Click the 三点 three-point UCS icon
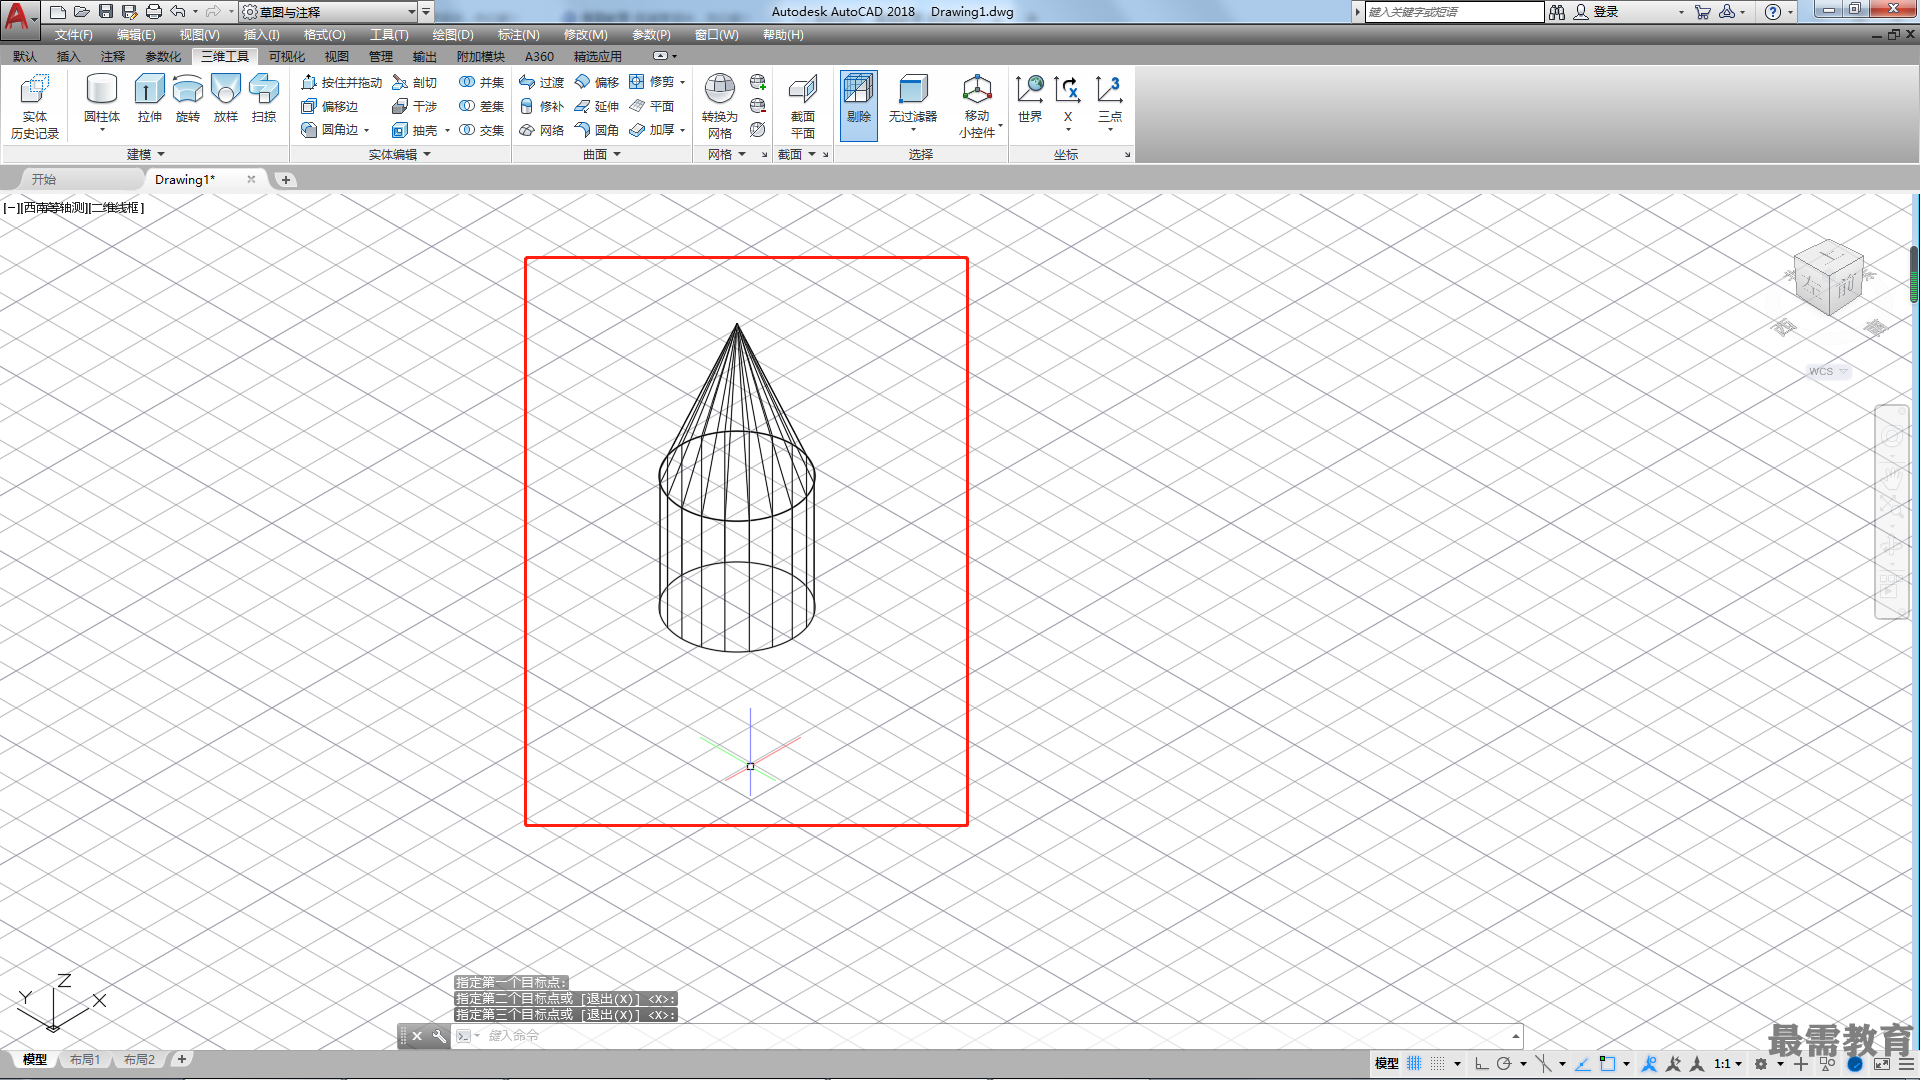This screenshot has width=1920, height=1080. coord(1110,100)
